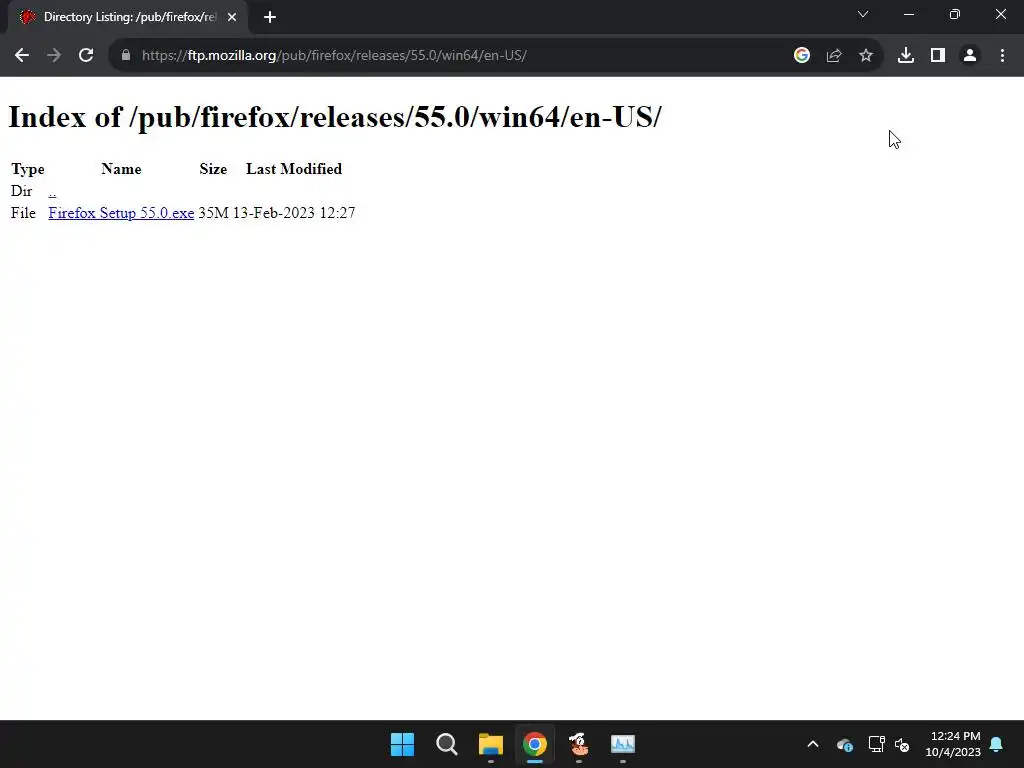
Task: Open the monitor graph app on the taskbar
Action: pyautogui.click(x=623, y=744)
